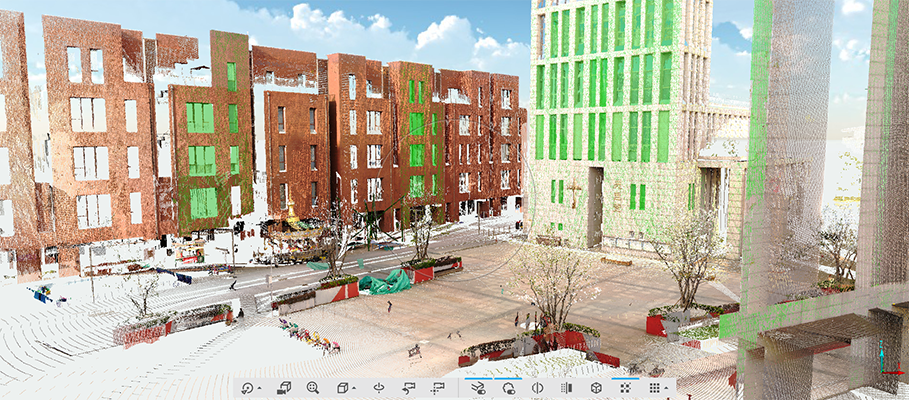The image size is (909, 400).
Task: Click the solid flag marker icon
Action: click(x=408, y=388)
